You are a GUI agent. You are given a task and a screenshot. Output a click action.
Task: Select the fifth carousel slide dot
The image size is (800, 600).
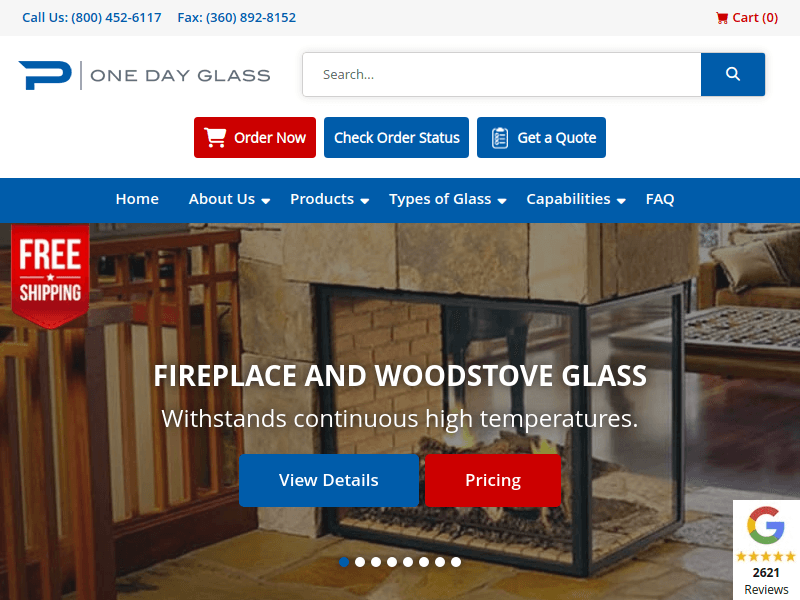click(408, 562)
